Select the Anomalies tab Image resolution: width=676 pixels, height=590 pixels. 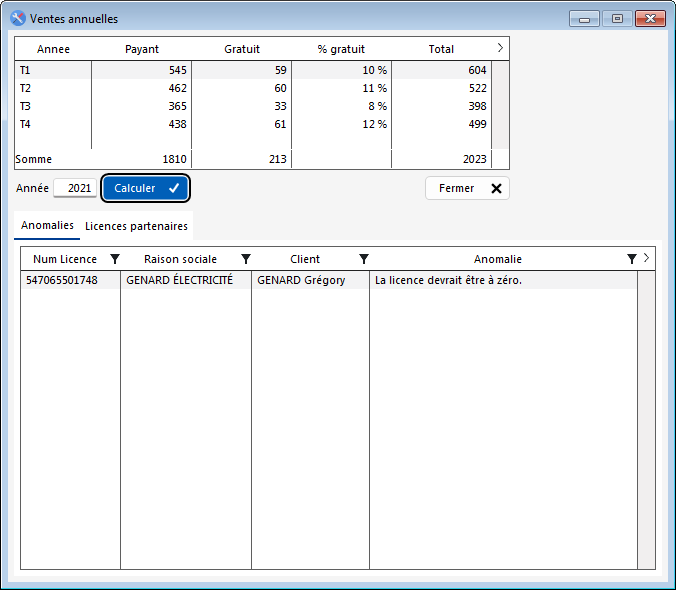tap(48, 226)
